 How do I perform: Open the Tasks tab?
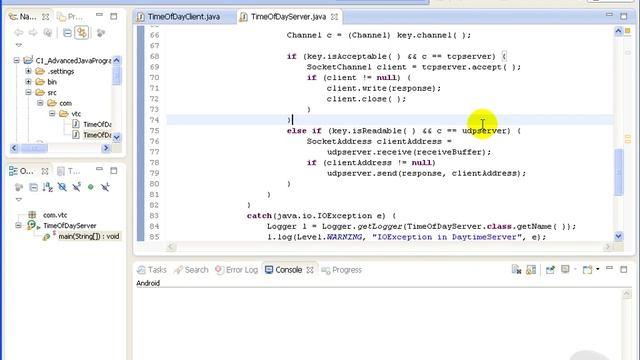(152, 270)
